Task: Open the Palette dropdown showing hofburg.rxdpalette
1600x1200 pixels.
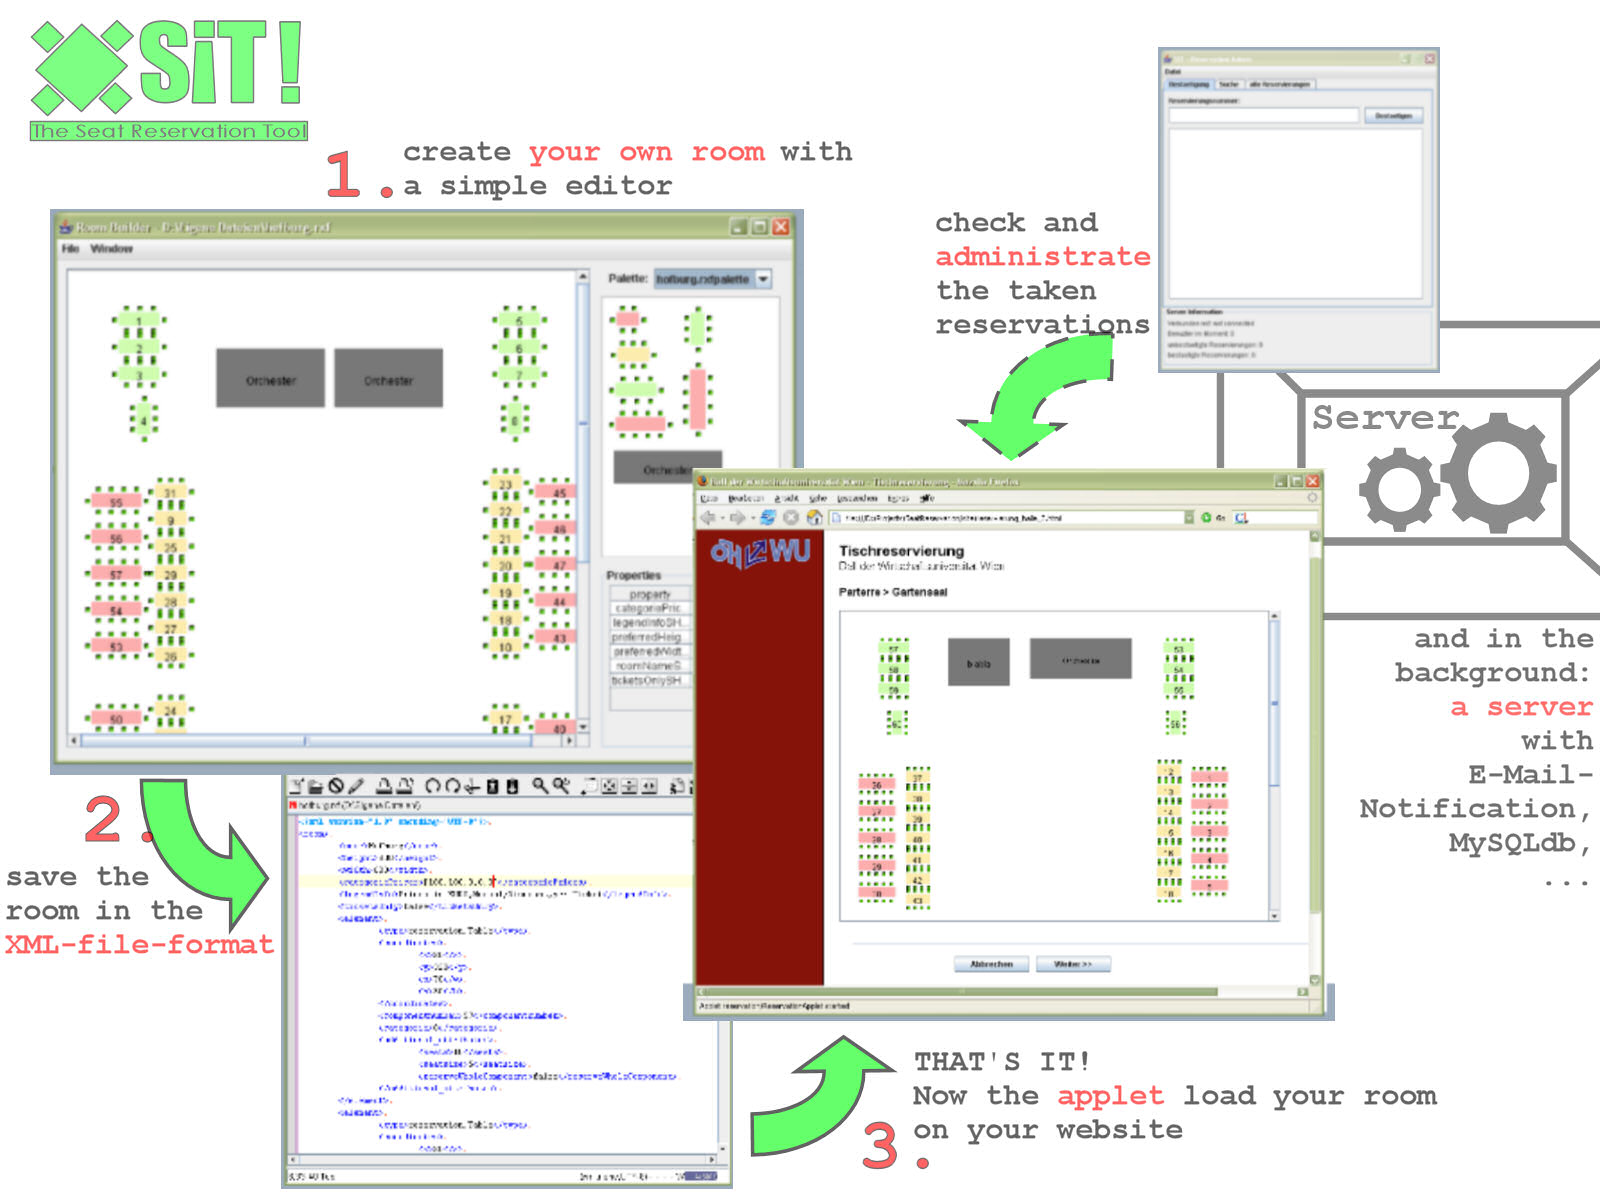Action: (x=763, y=280)
